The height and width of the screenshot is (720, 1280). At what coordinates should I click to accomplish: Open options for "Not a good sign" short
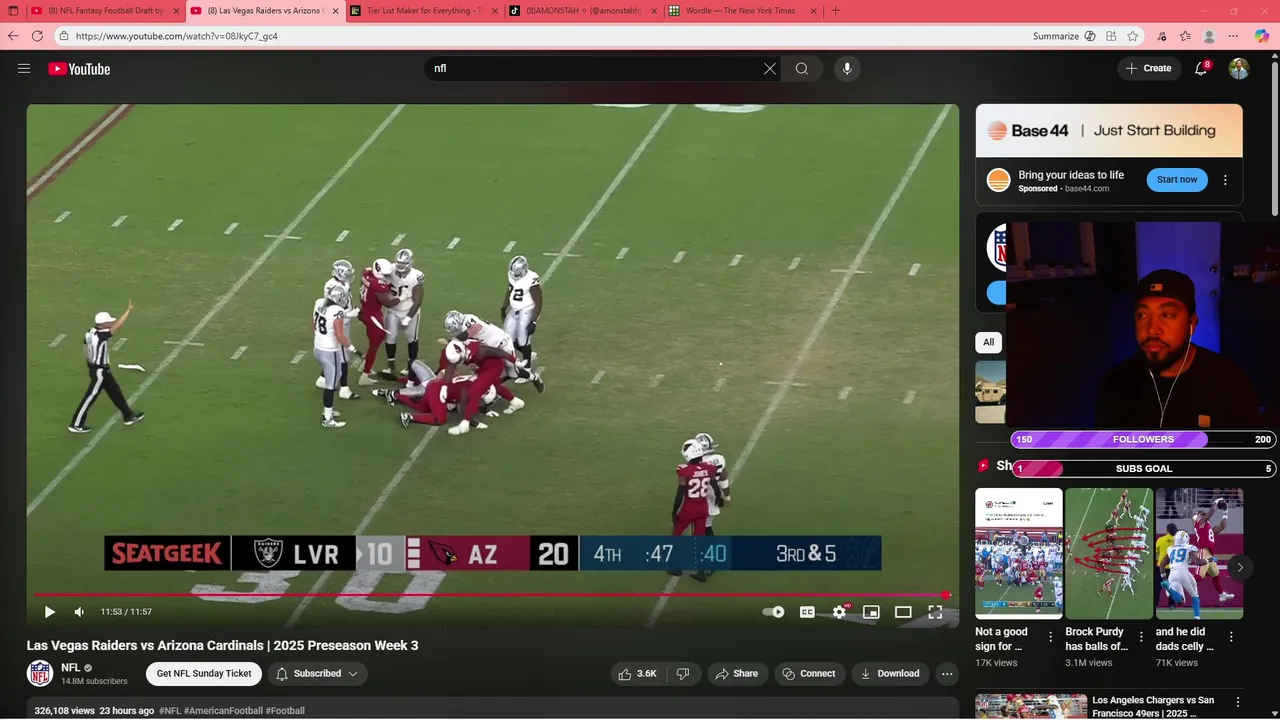1051,637
